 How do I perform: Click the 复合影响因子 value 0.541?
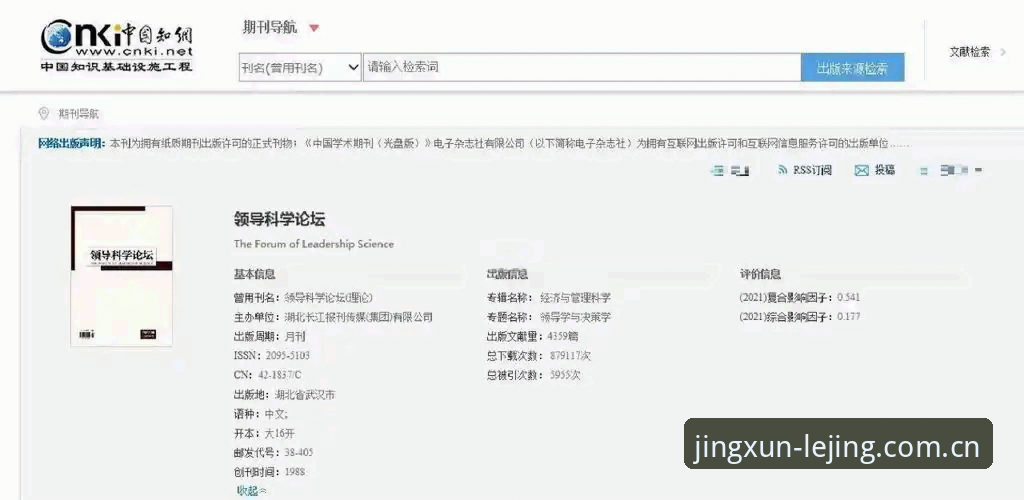click(848, 298)
